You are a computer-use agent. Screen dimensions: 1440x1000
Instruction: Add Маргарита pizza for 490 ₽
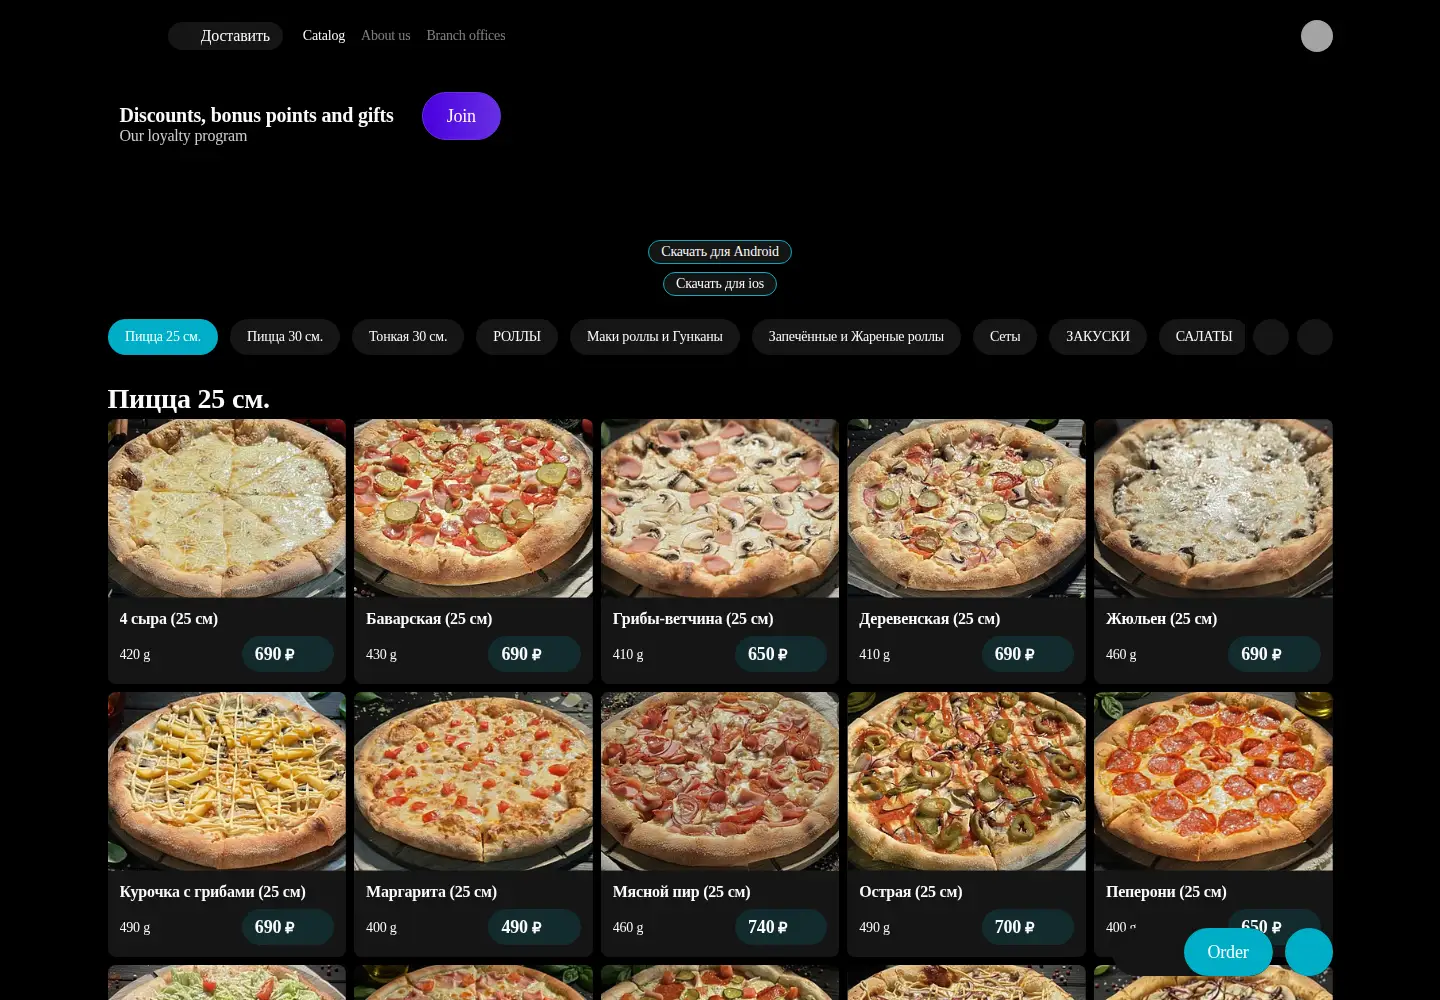(534, 927)
